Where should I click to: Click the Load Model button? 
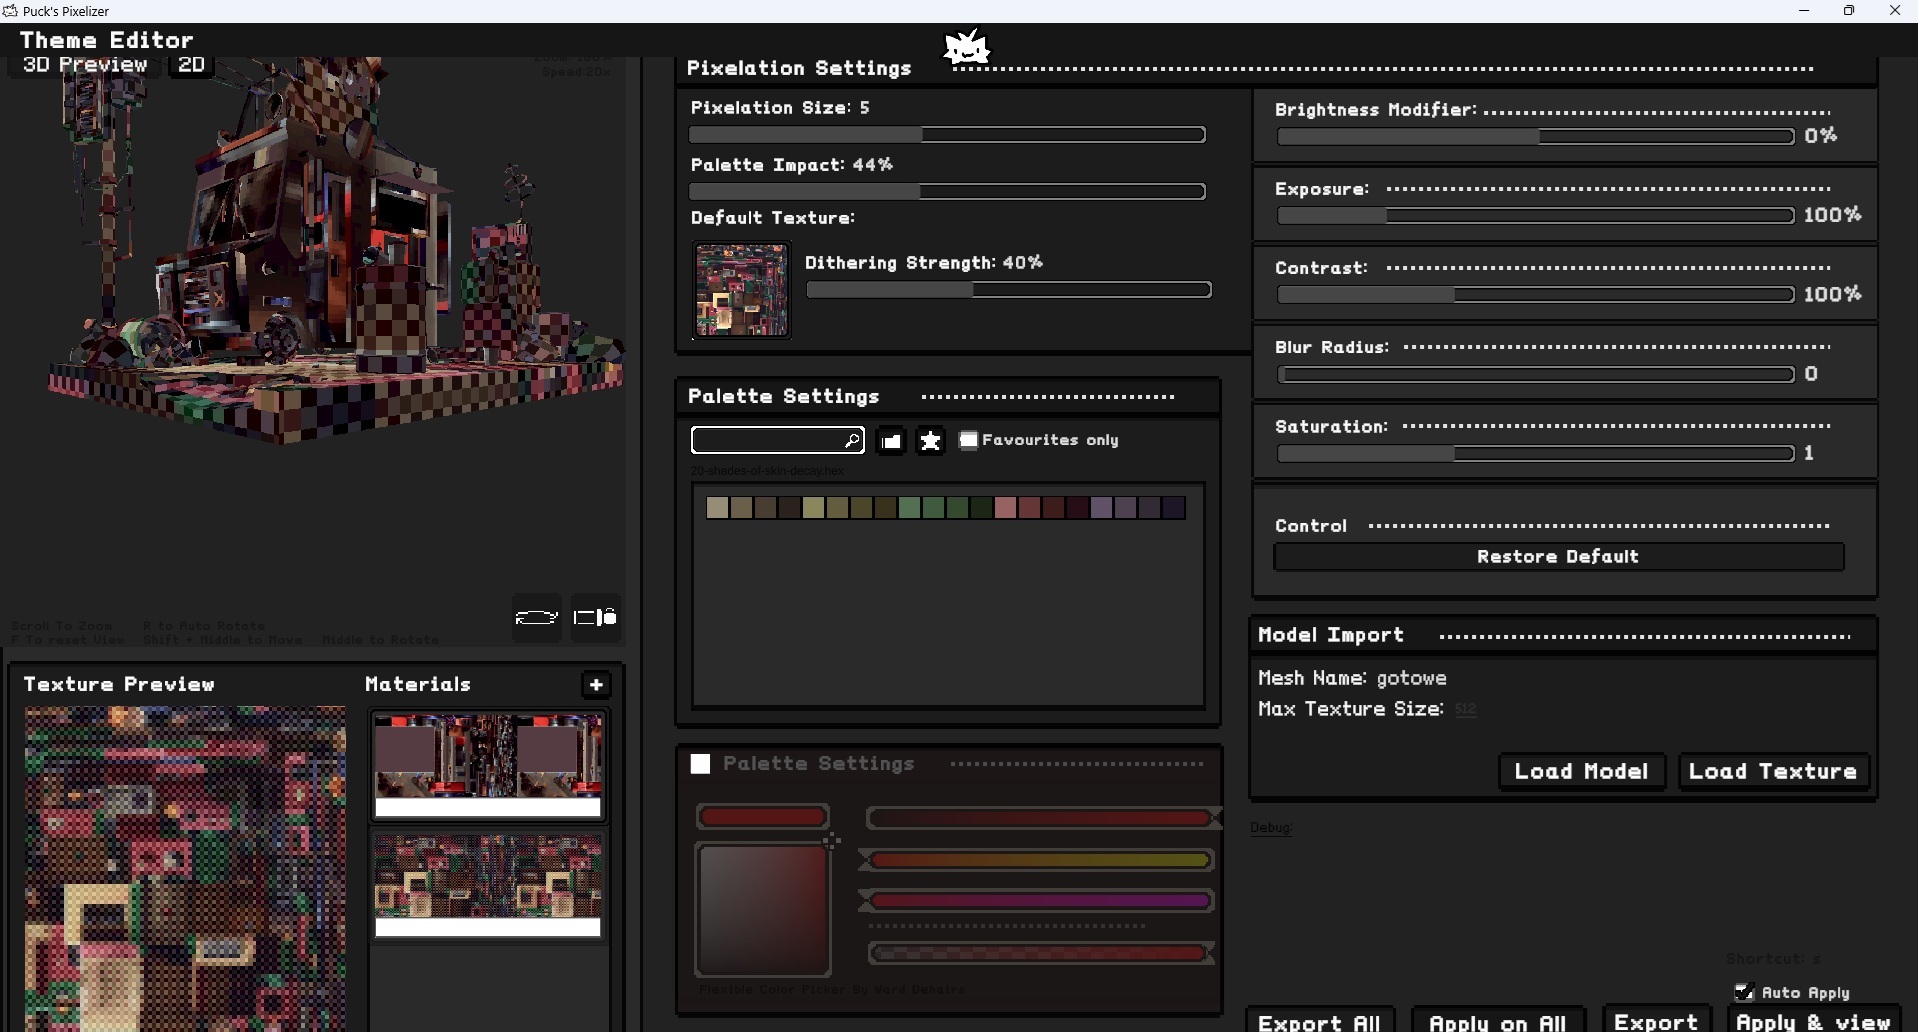click(x=1582, y=771)
